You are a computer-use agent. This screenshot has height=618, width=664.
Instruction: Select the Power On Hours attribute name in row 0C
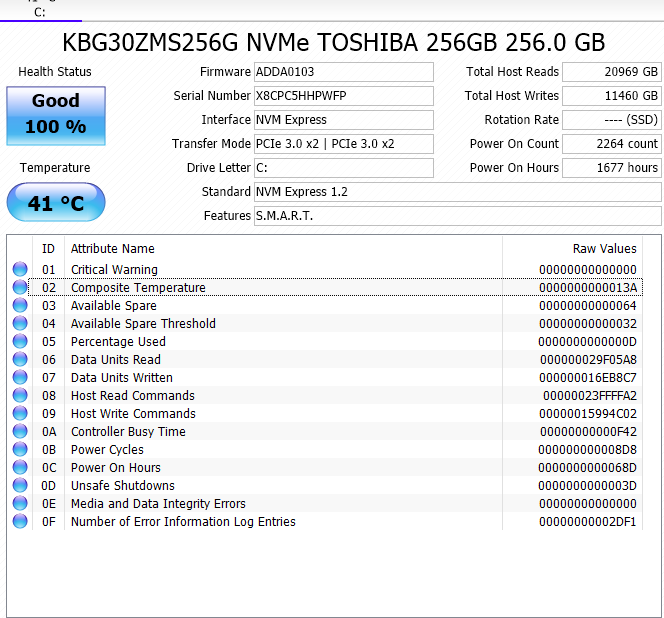coord(116,468)
